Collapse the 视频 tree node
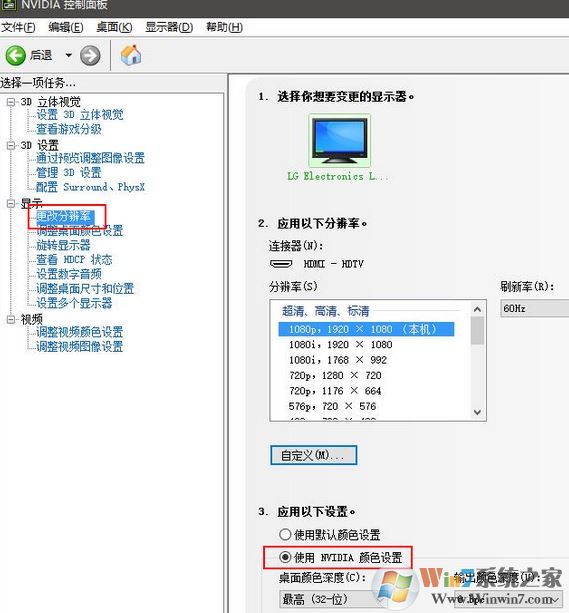 (x=11, y=319)
